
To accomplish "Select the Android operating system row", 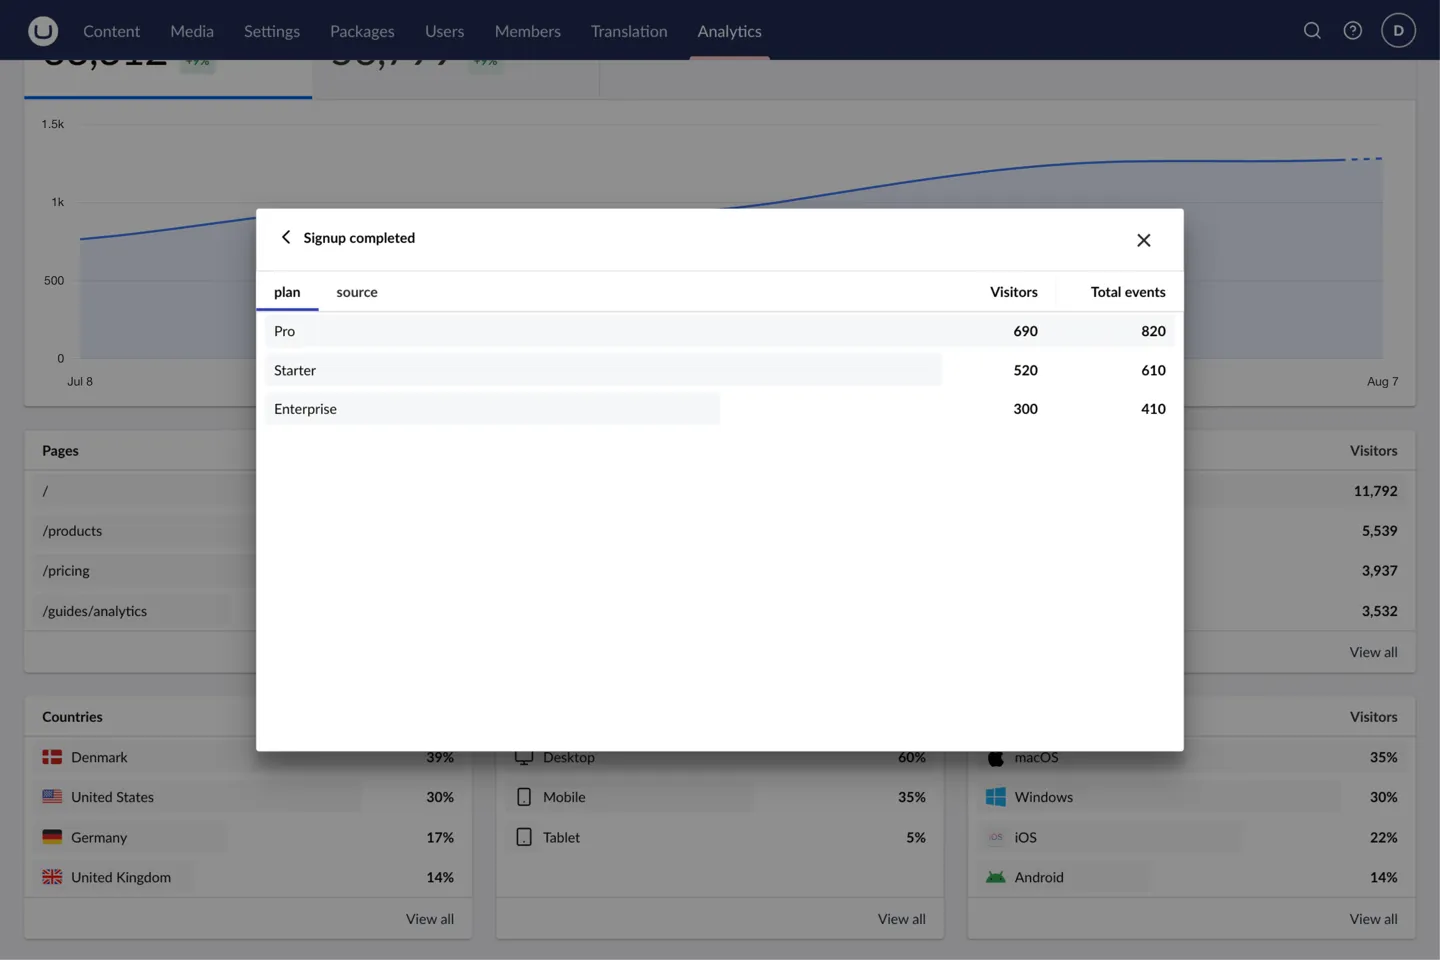I will tap(1191, 877).
